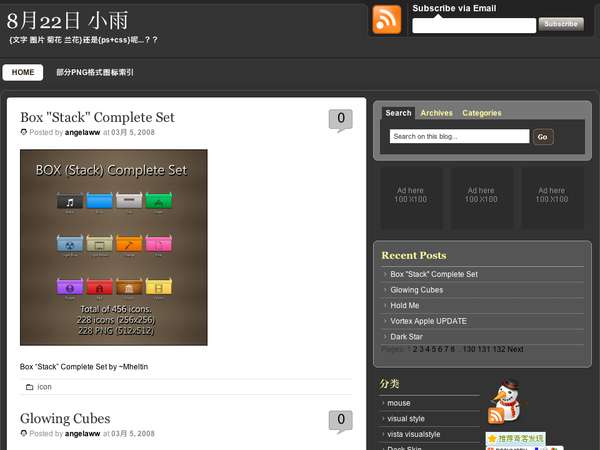This screenshot has height=450, width=600.
Task: Open the visual style category
Action: tap(406, 419)
